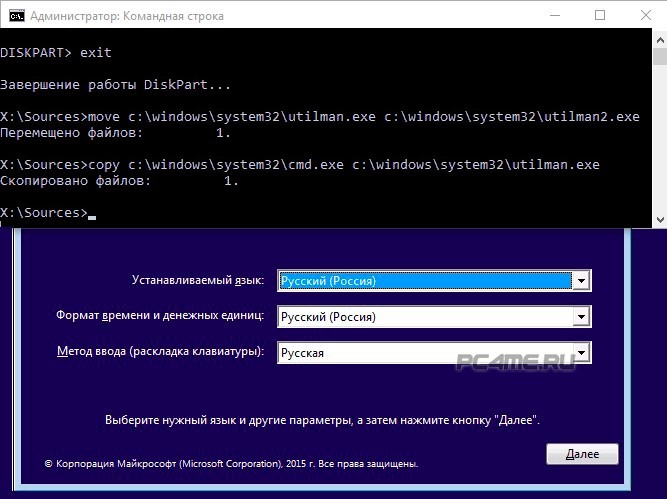667x499 pixels.
Task: Open the Формат времени и денежных единиц dropdown arrow
Action: [582, 317]
